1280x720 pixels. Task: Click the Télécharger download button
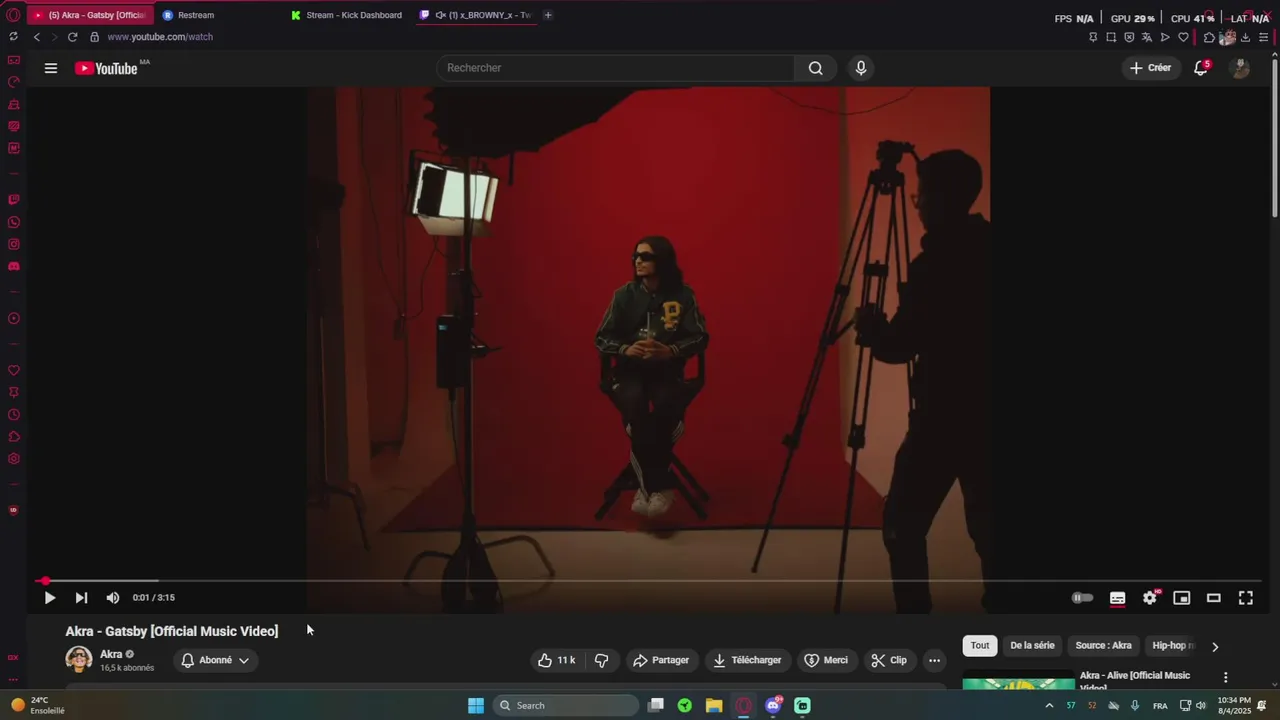coord(747,660)
